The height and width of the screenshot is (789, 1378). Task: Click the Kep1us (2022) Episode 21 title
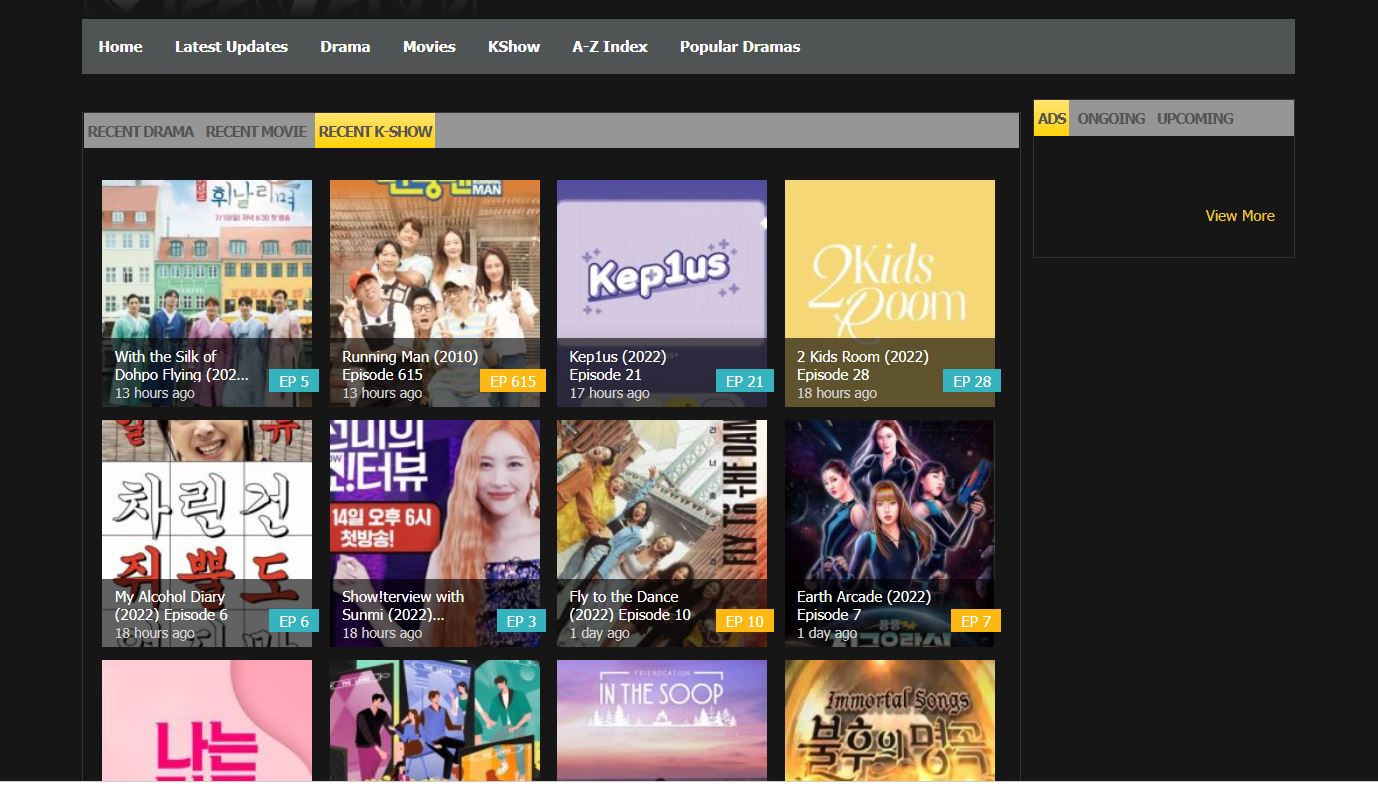point(618,366)
